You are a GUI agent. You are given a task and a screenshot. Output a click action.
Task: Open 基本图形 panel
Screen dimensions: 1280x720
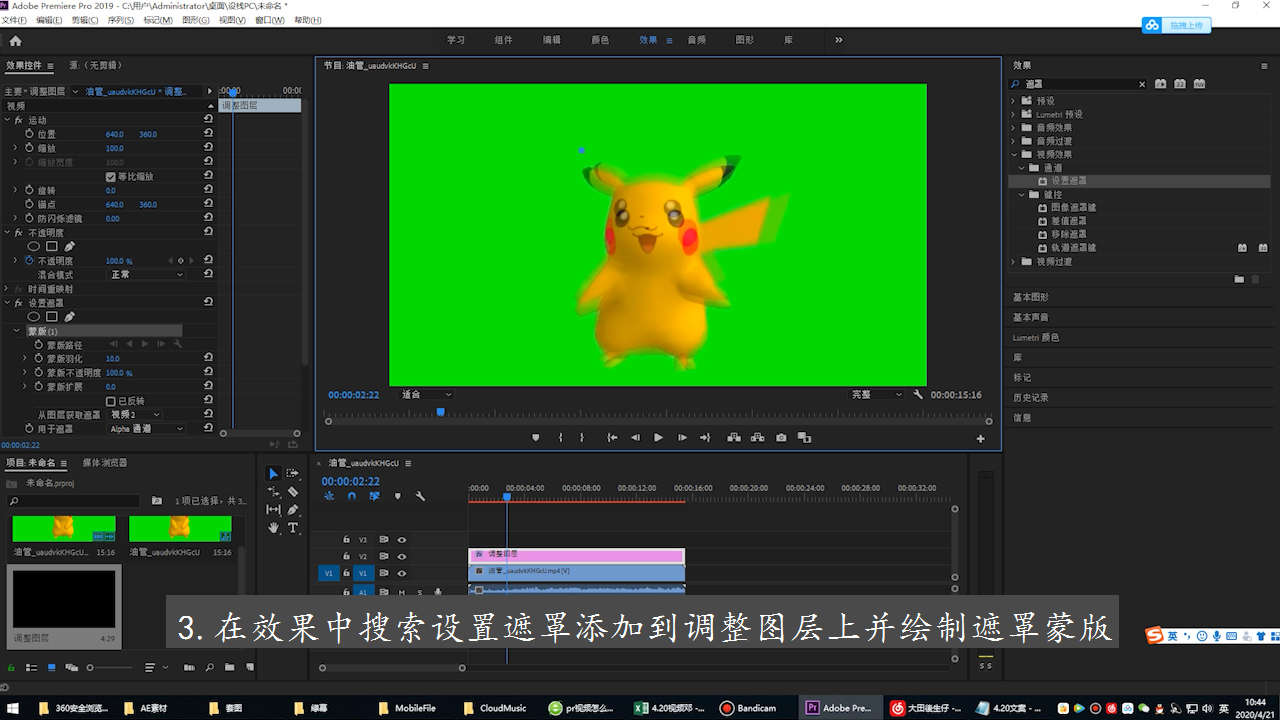point(1031,297)
